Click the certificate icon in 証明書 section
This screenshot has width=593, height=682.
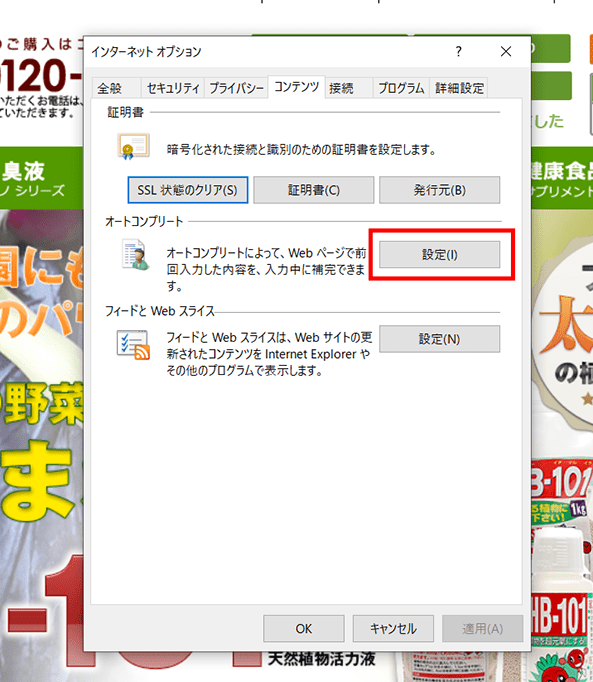click(x=134, y=147)
